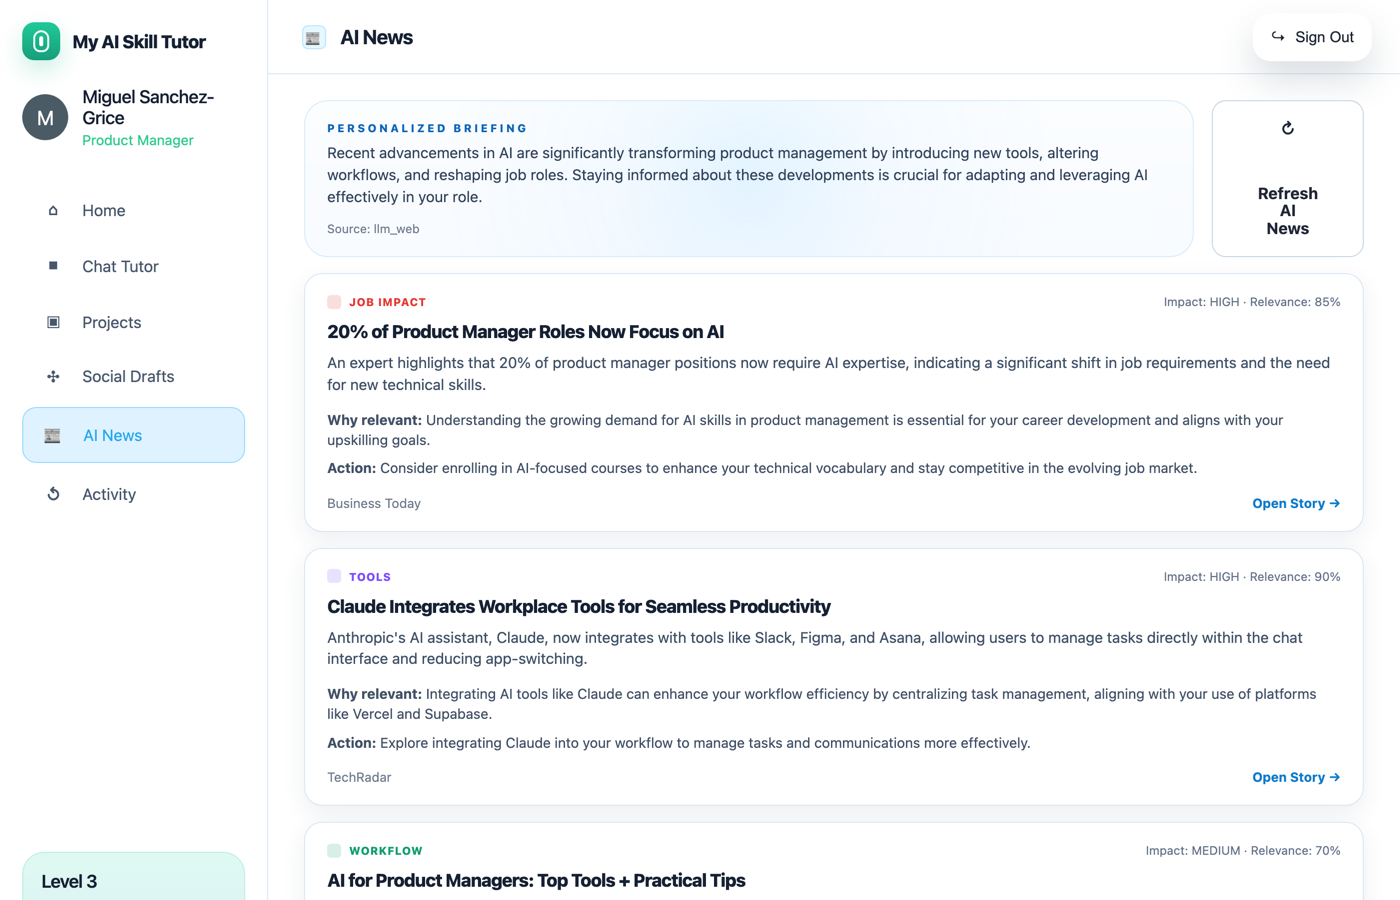Screen dimensions: 1400x900
Task: Click the newspaper icon beside the AI News heading
Action: coord(313,37)
